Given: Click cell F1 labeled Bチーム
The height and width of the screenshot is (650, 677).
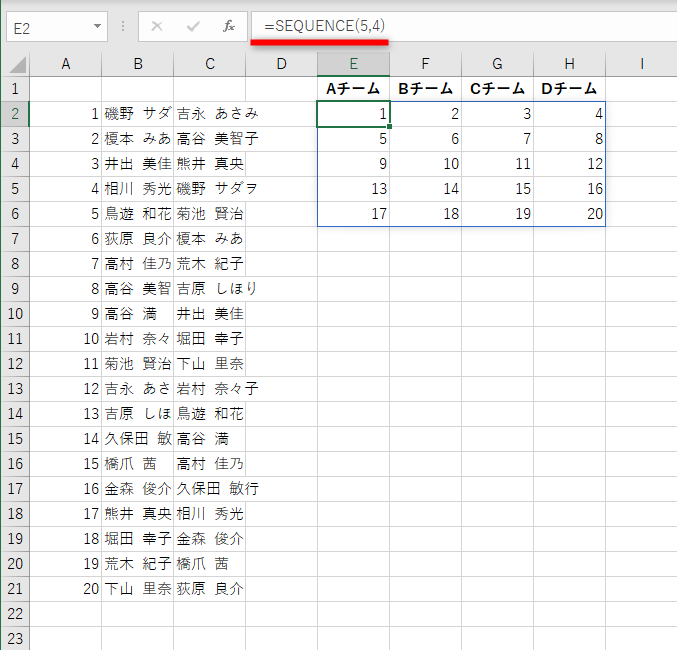Looking at the screenshot, I should tap(426, 89).
